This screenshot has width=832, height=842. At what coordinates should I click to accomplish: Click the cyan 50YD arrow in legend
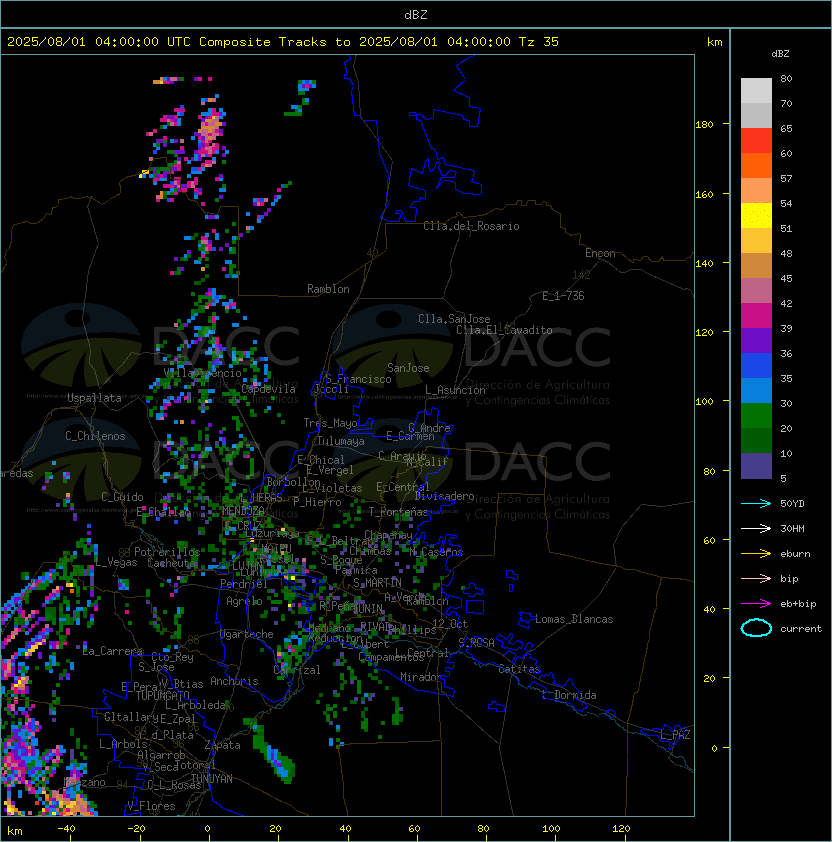(x=756, y=503)
